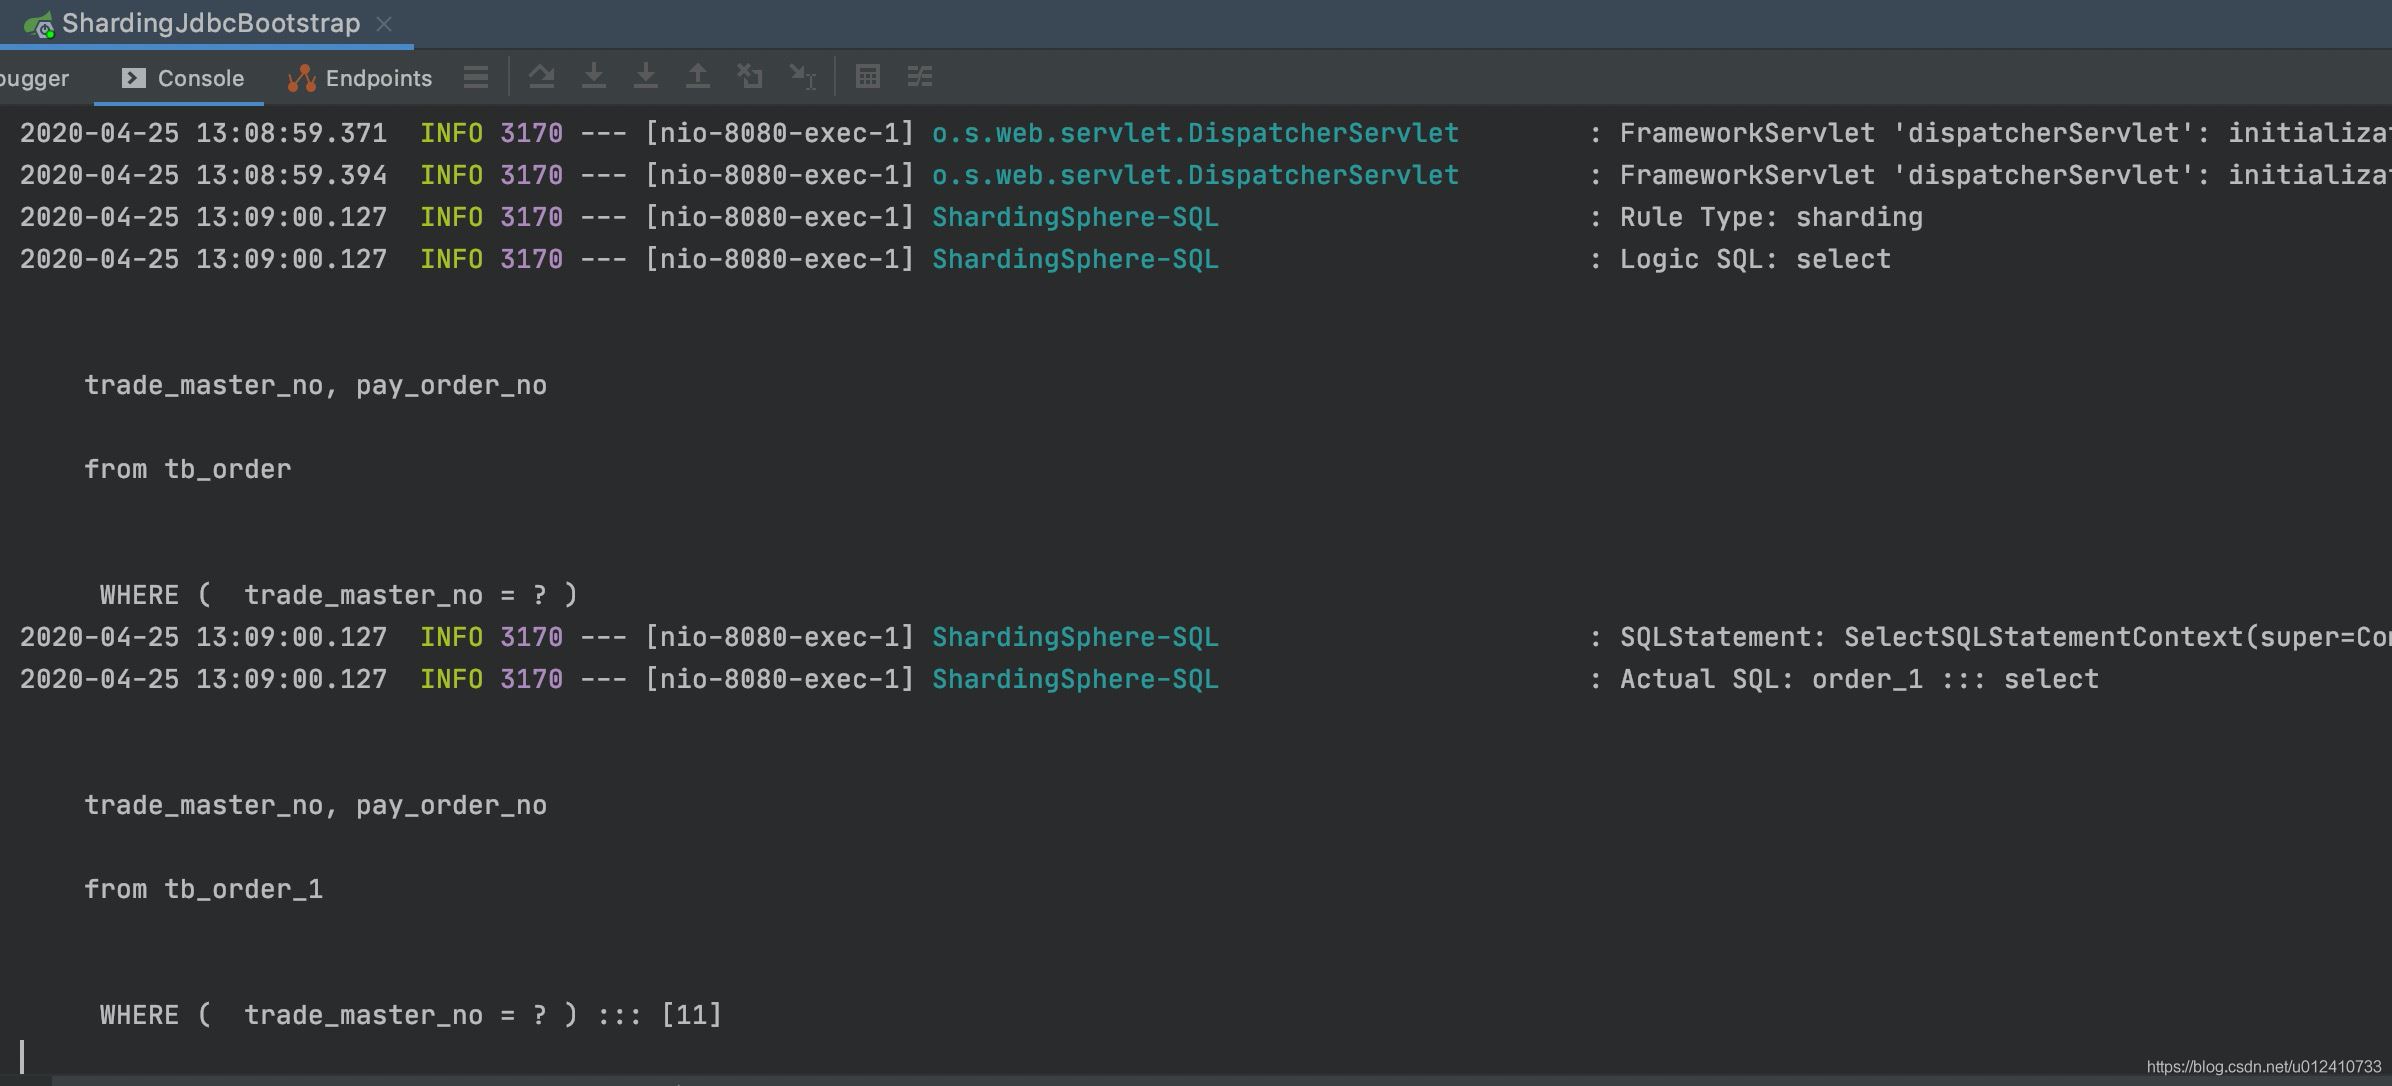
Task: Click the Run to Cursor icon
Action: [x=802, y=77]
